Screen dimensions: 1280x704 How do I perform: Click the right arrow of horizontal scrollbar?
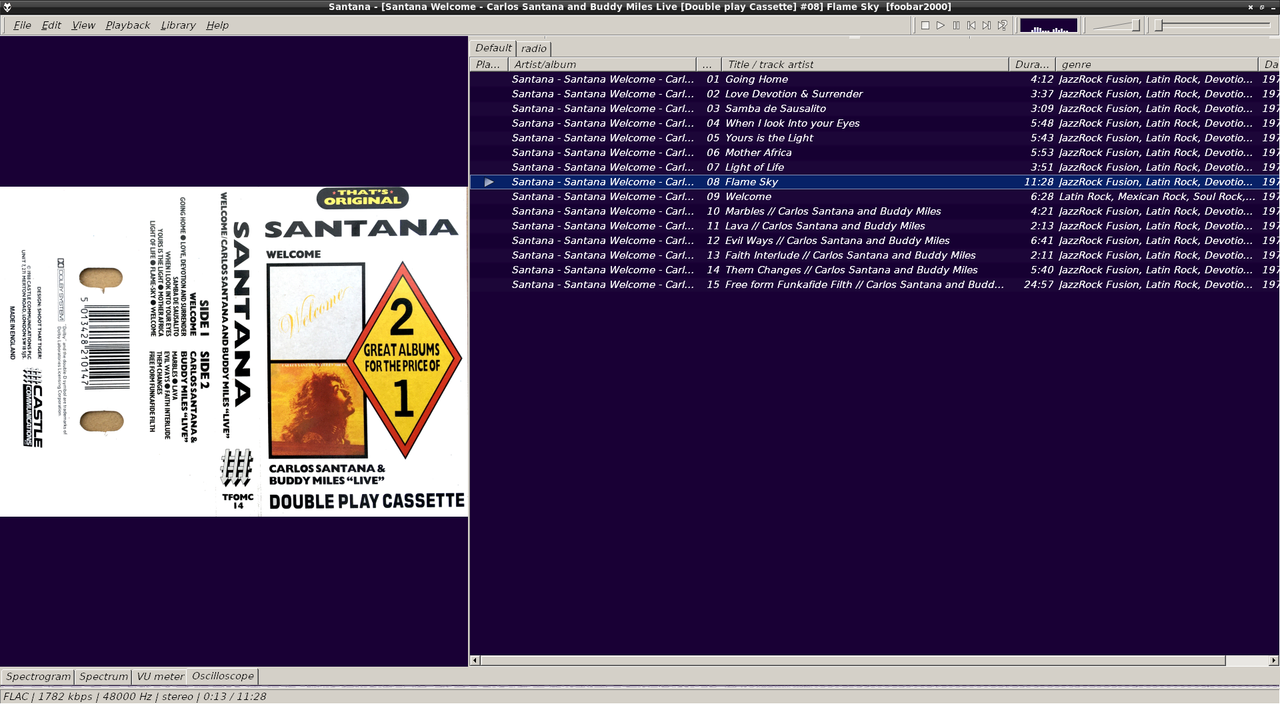pyautogui.click(x=1274, y=661)
